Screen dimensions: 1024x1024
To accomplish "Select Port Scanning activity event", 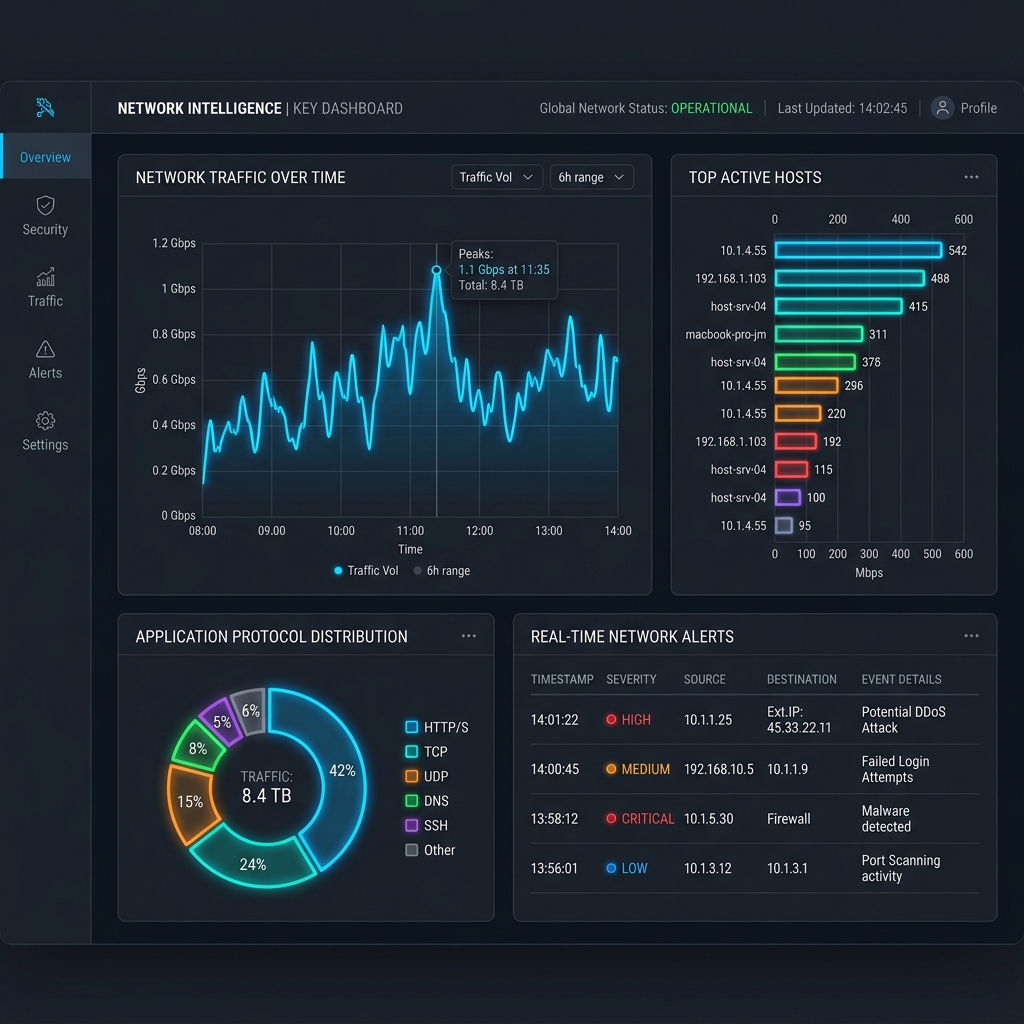I will pyautogui.click(x=901, y=869).
